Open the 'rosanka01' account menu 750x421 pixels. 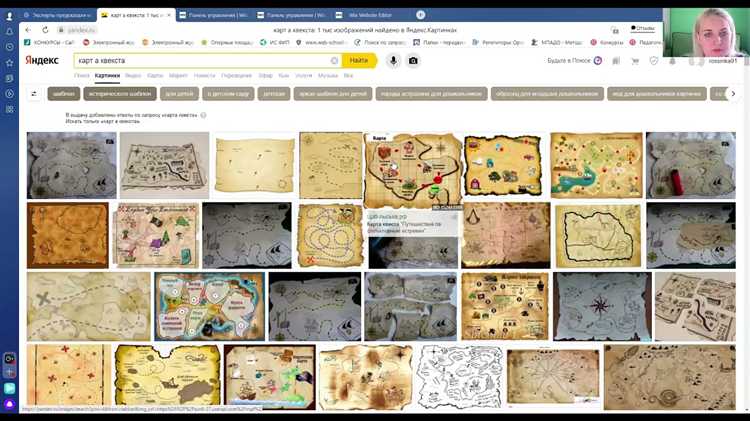tap(722, 61)
